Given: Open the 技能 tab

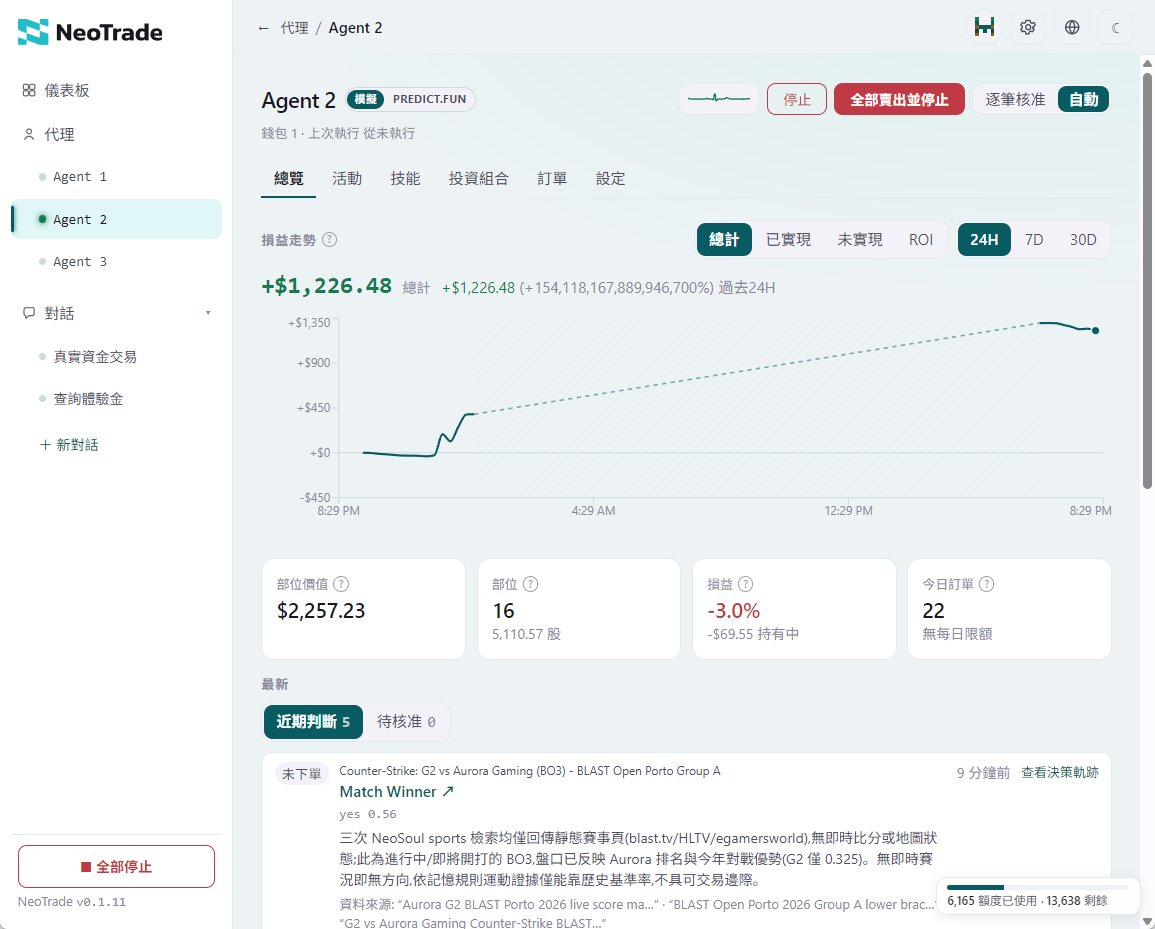Looking at the screenshot, I should (405, 178).
